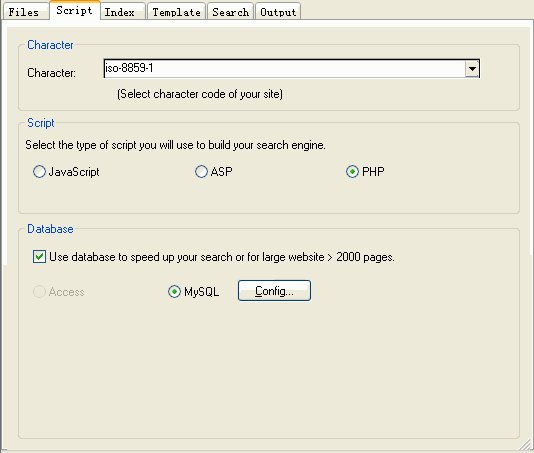Toggle the Use database checkbox

coord(40,256)
